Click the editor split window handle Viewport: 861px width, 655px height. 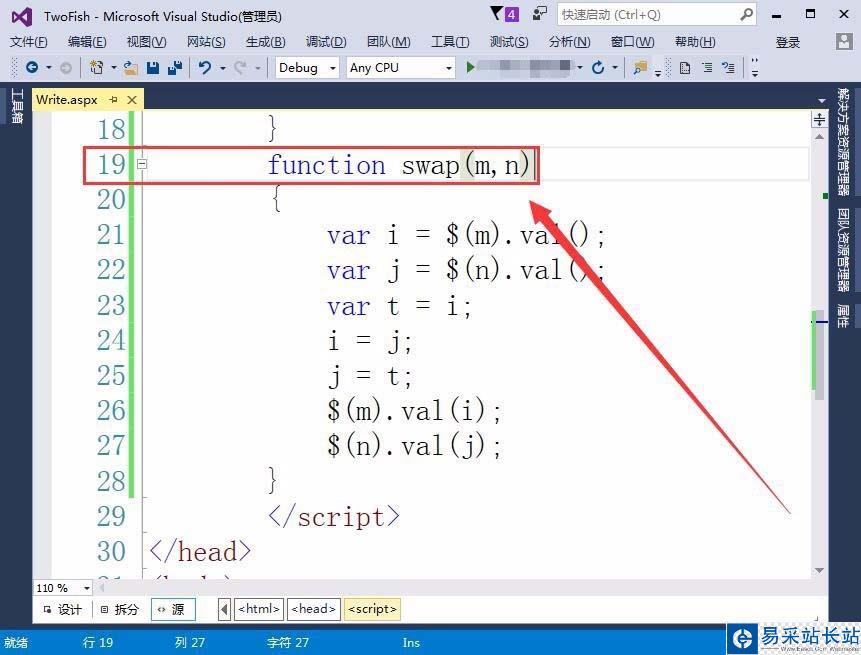point(819,119)
